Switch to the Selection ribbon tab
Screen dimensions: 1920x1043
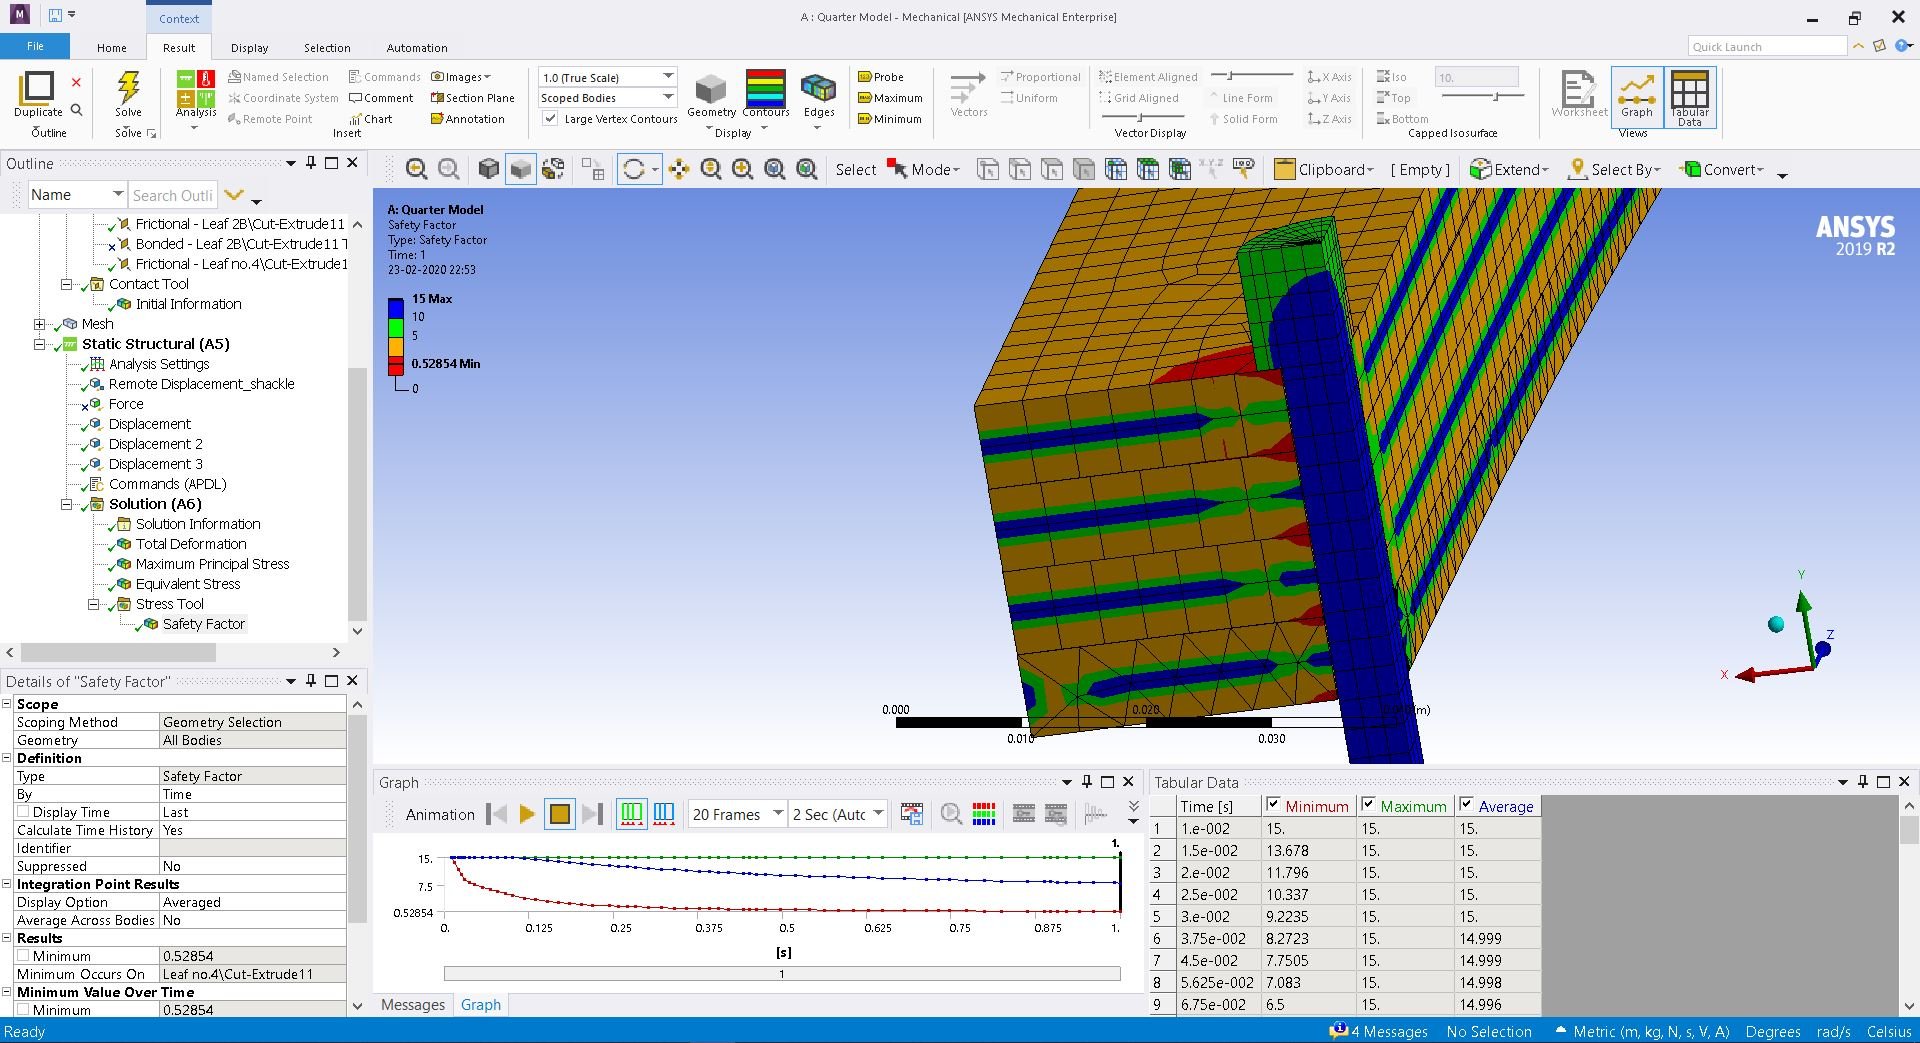327,48
